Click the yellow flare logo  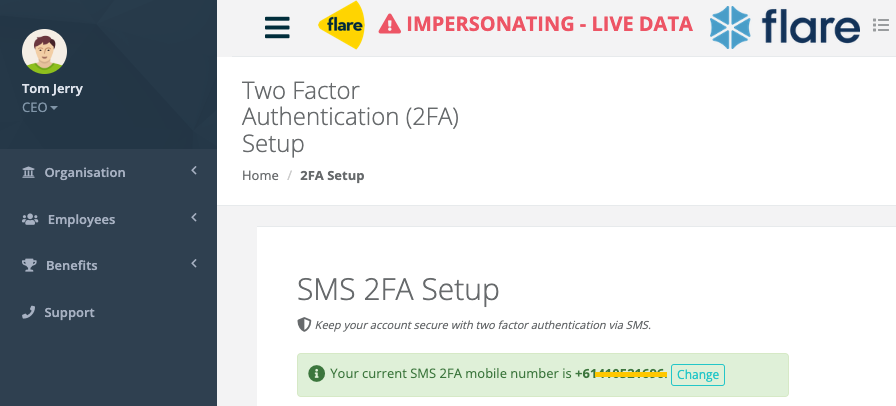pyautogui.click(x=341, y=25)
